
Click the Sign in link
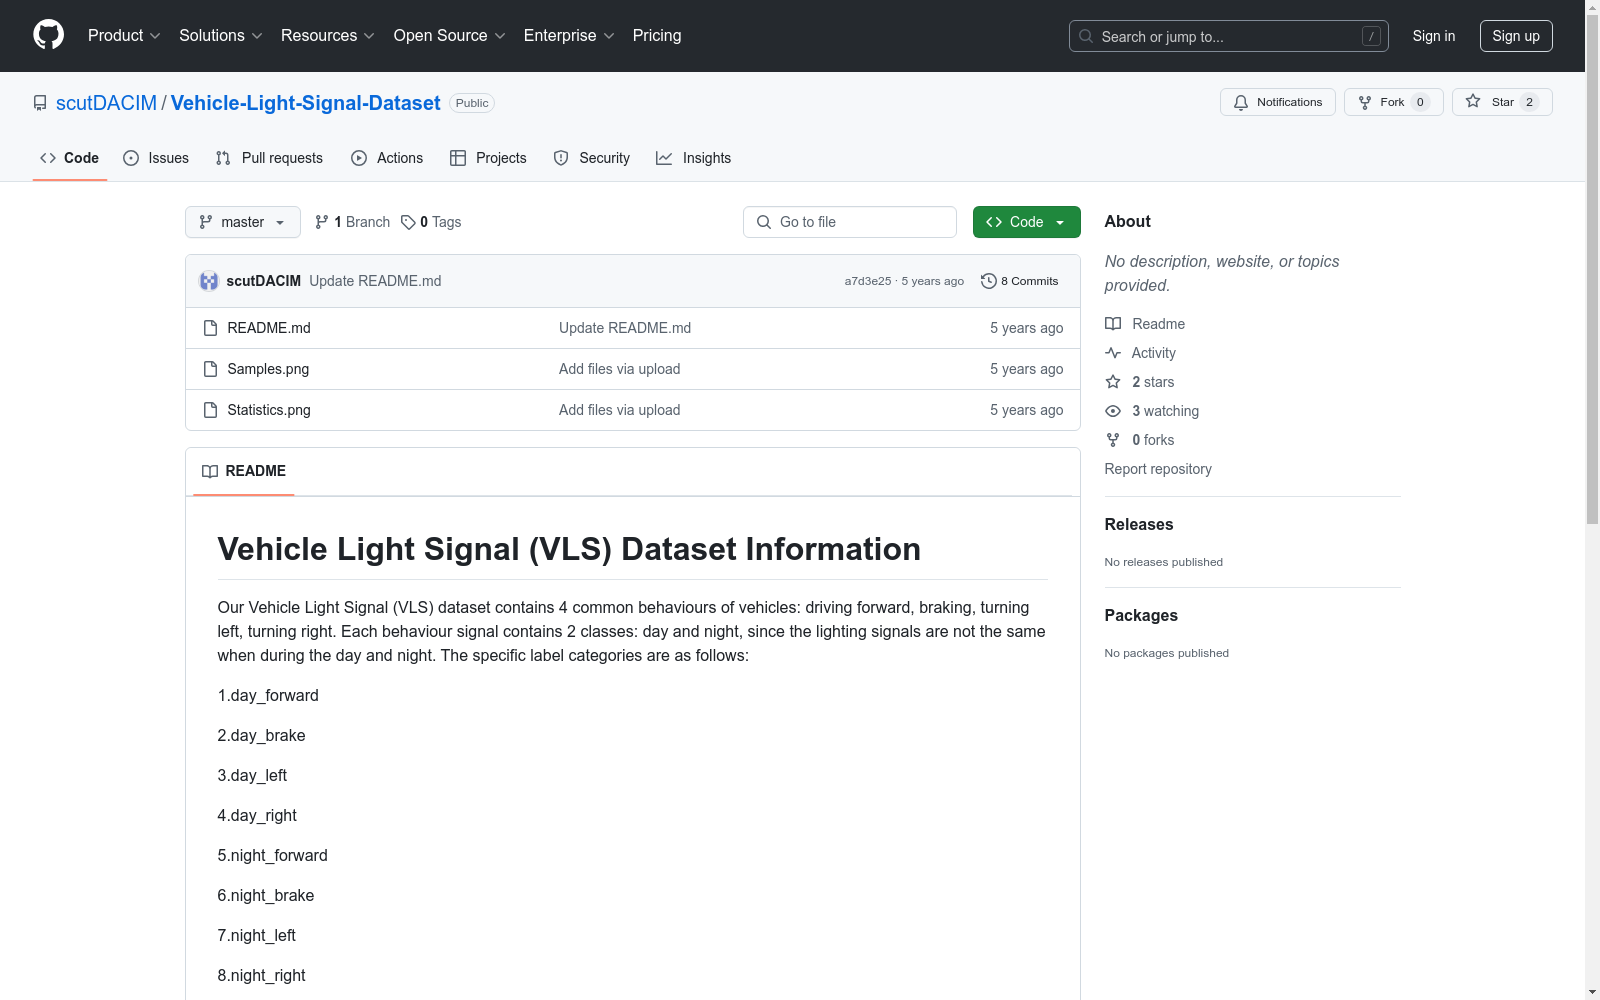[1434, 36]
